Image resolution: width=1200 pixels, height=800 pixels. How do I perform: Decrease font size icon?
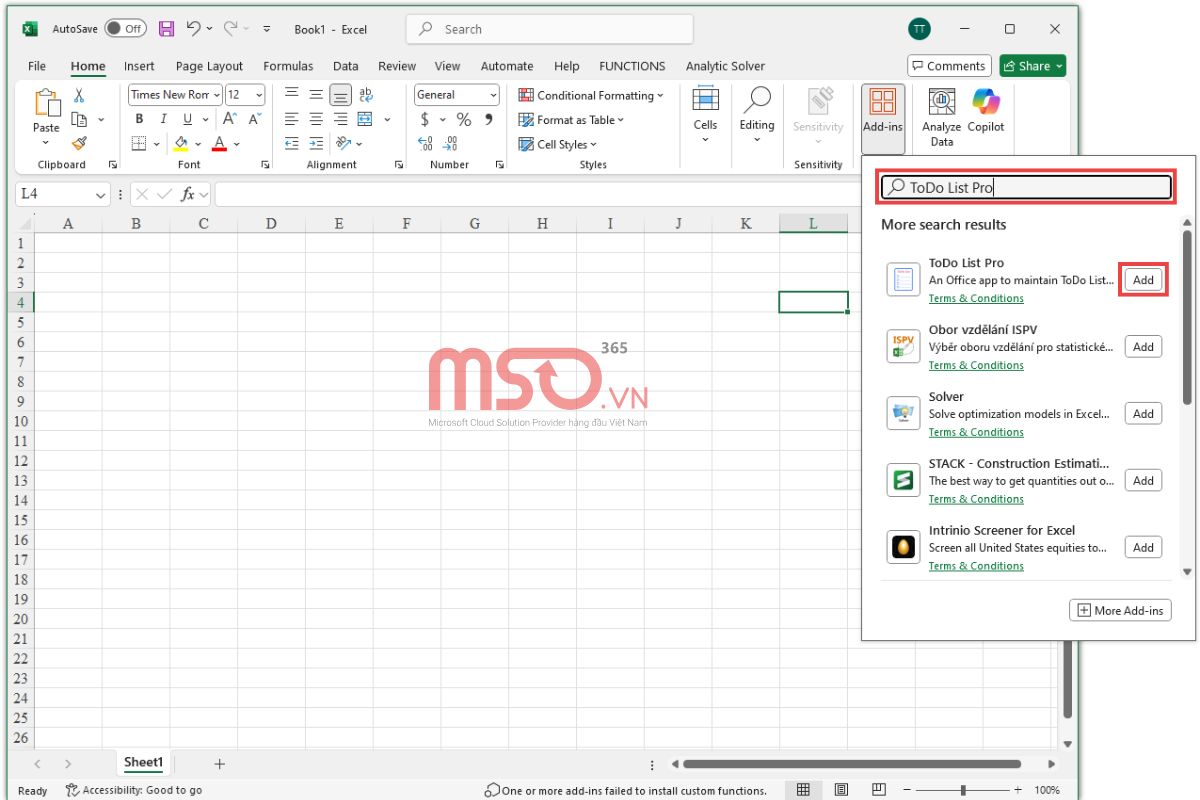tap(253, 119)
